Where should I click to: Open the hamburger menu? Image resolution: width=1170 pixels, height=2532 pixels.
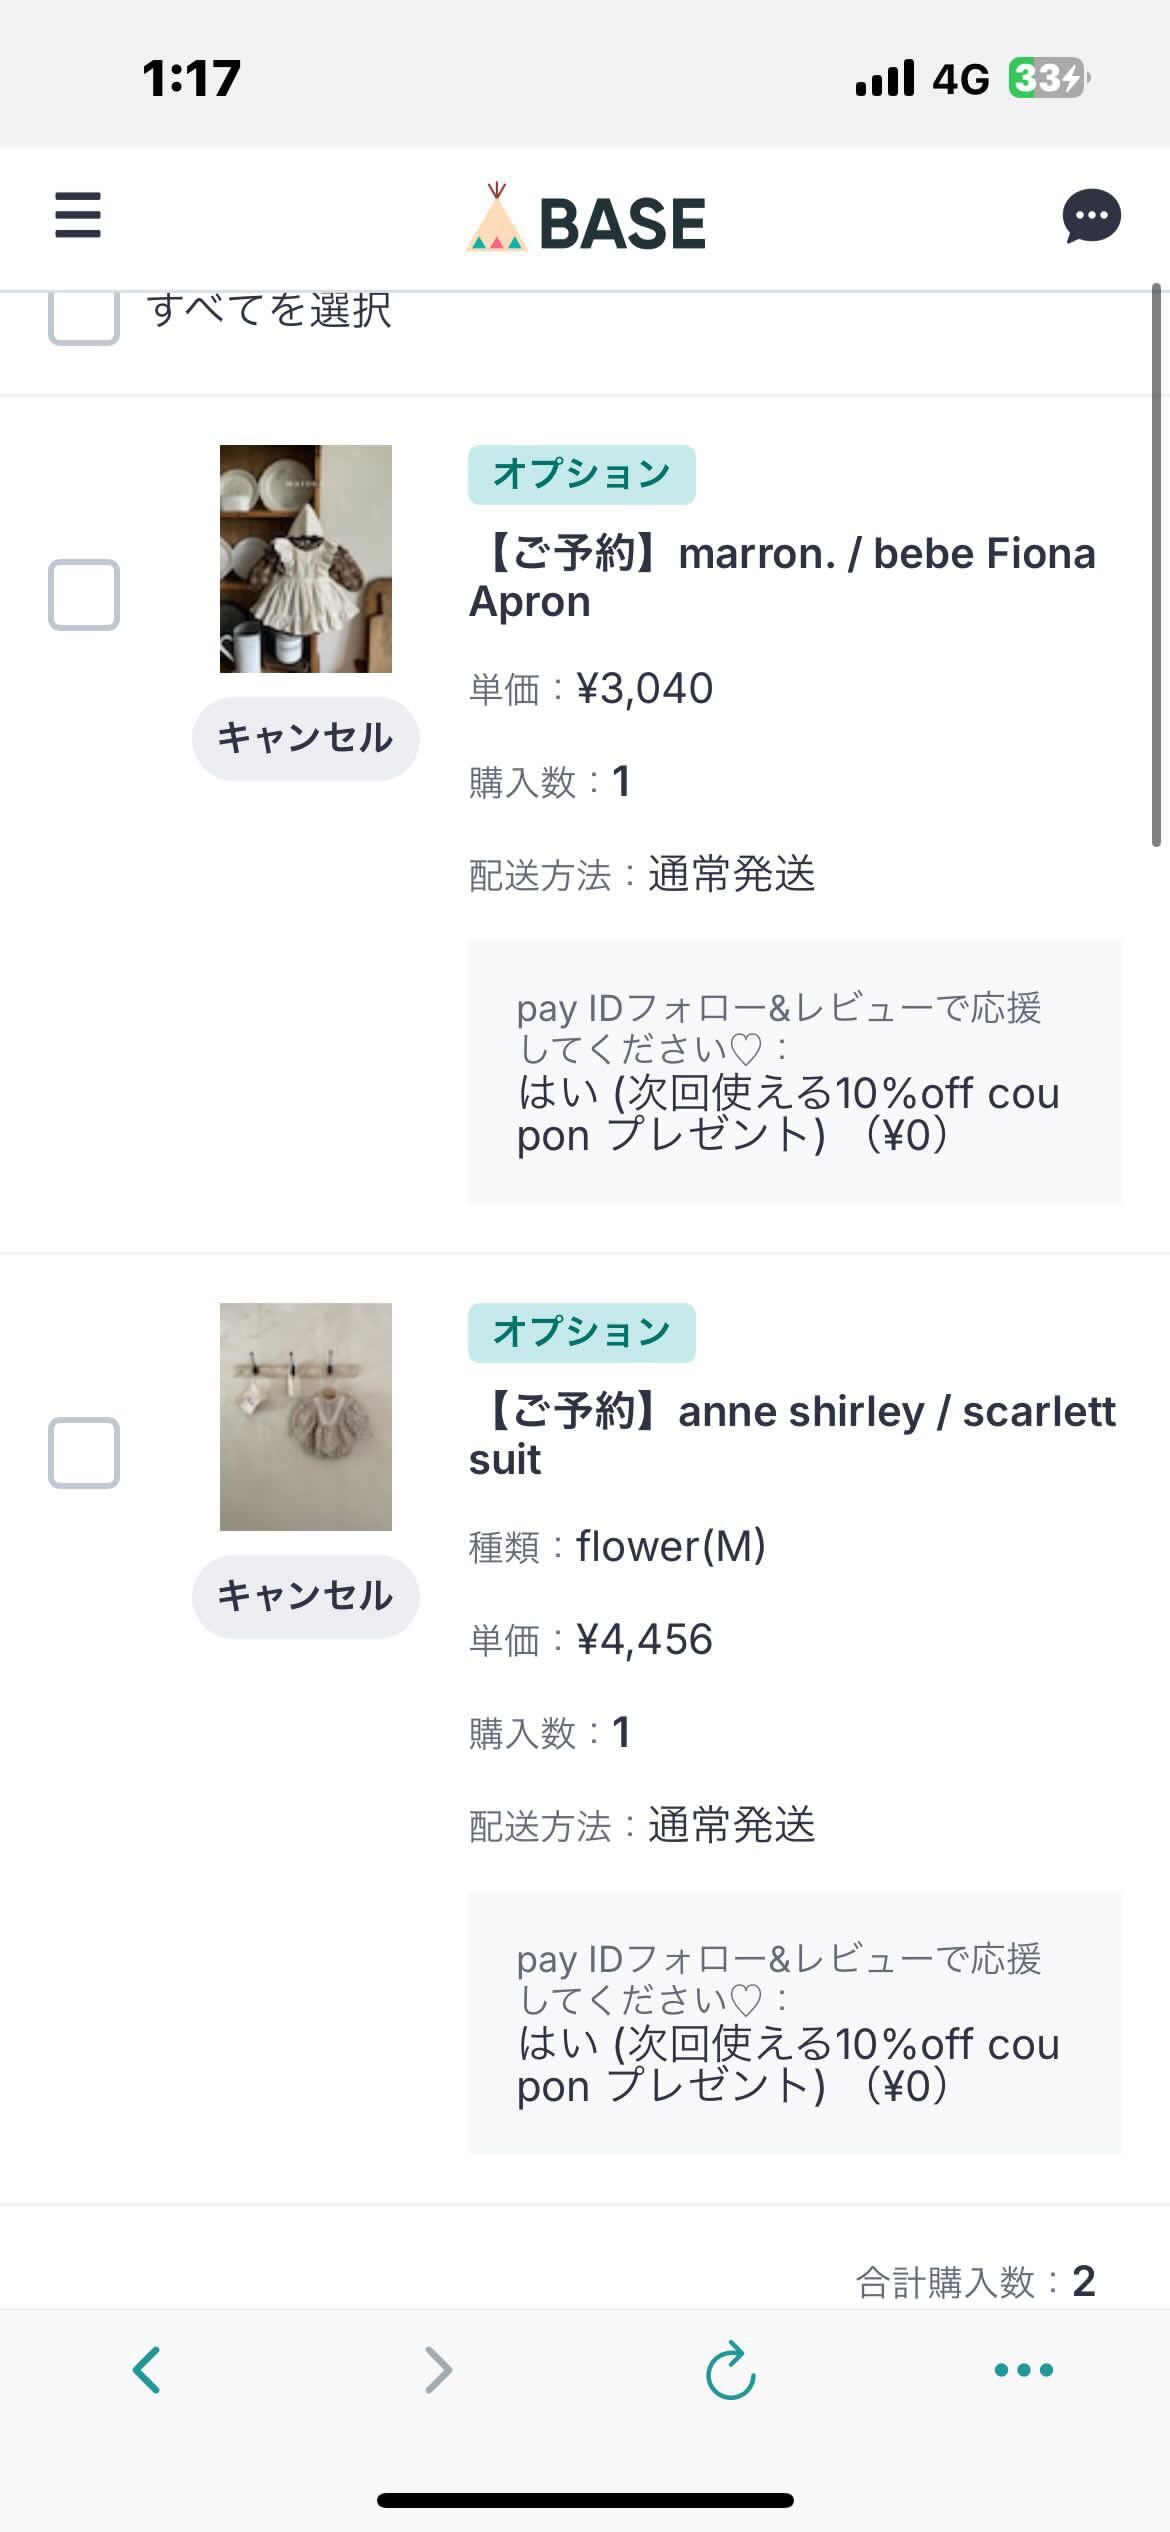click(x=78, y=216)
